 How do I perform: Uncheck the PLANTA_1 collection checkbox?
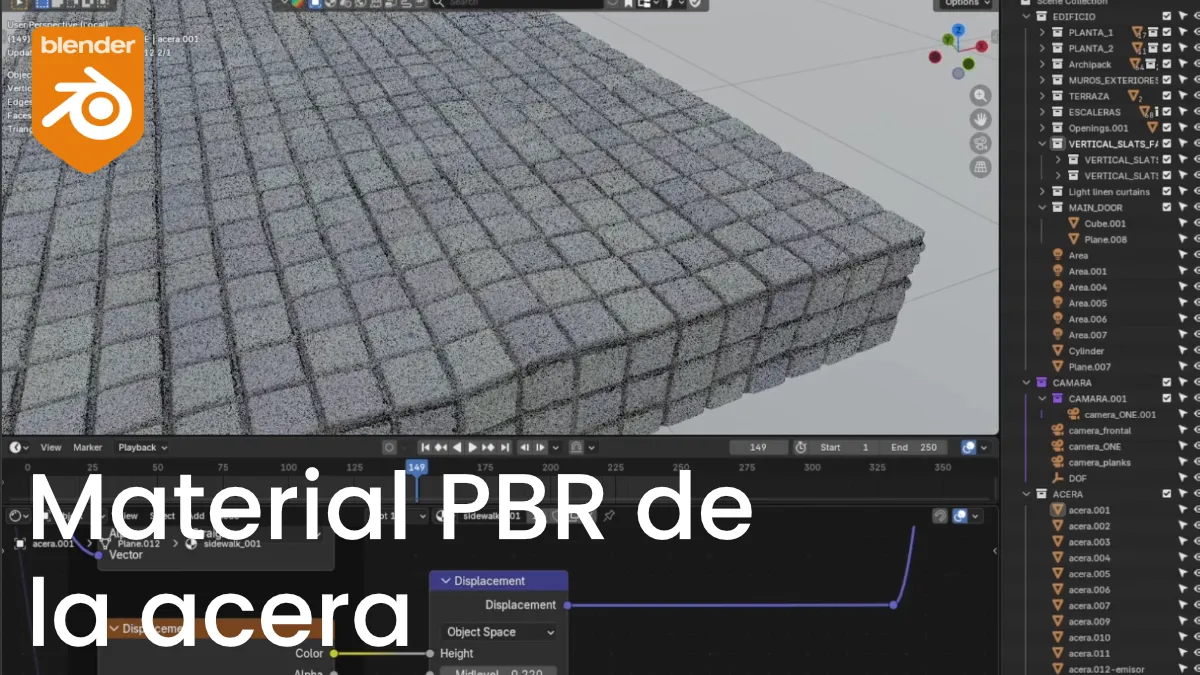tap(1167, 32)
